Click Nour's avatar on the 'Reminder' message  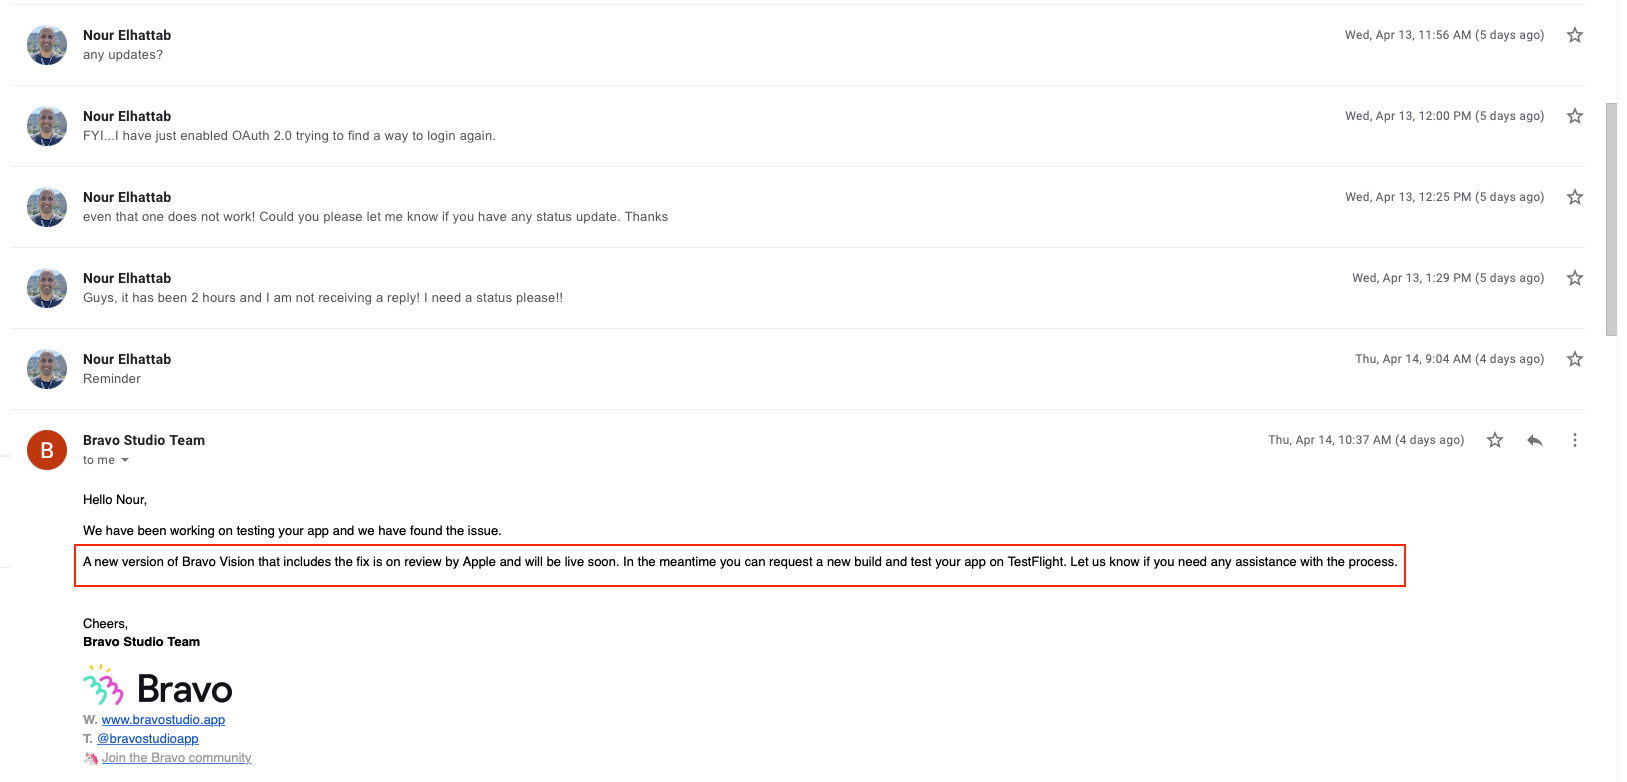47,369
